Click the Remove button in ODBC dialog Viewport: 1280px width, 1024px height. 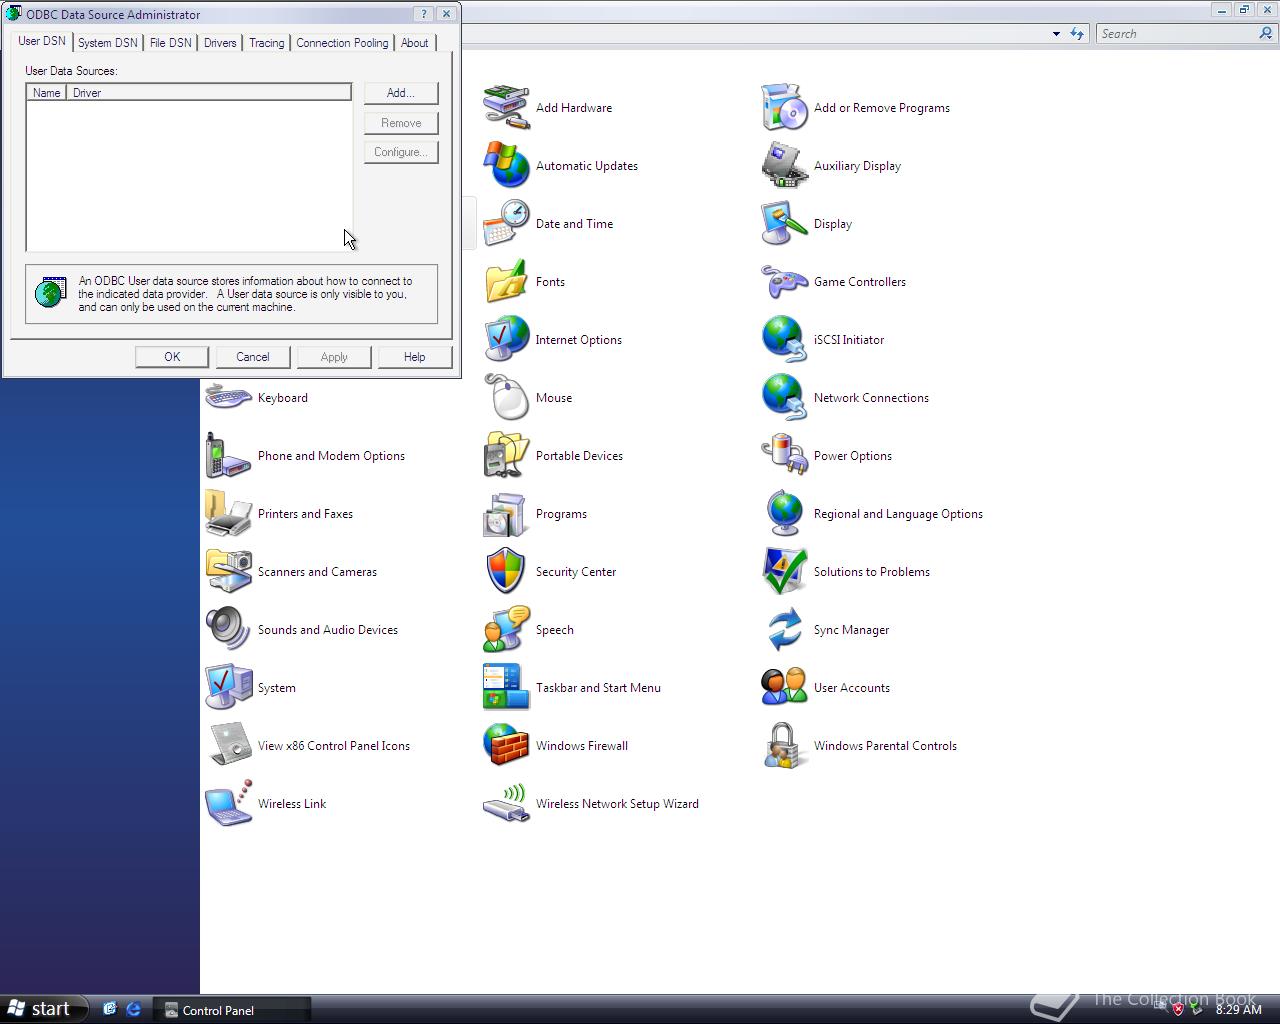click(x=401, y=123)
